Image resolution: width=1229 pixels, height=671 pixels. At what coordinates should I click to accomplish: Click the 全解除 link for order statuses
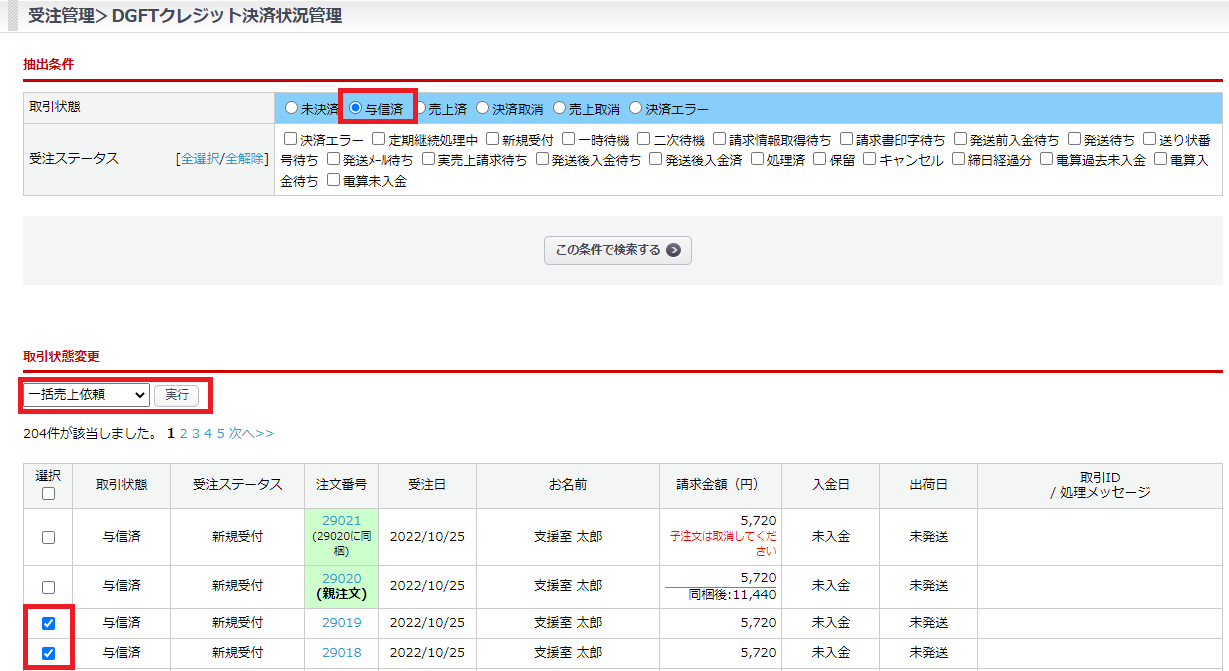(x=245, y=159)
